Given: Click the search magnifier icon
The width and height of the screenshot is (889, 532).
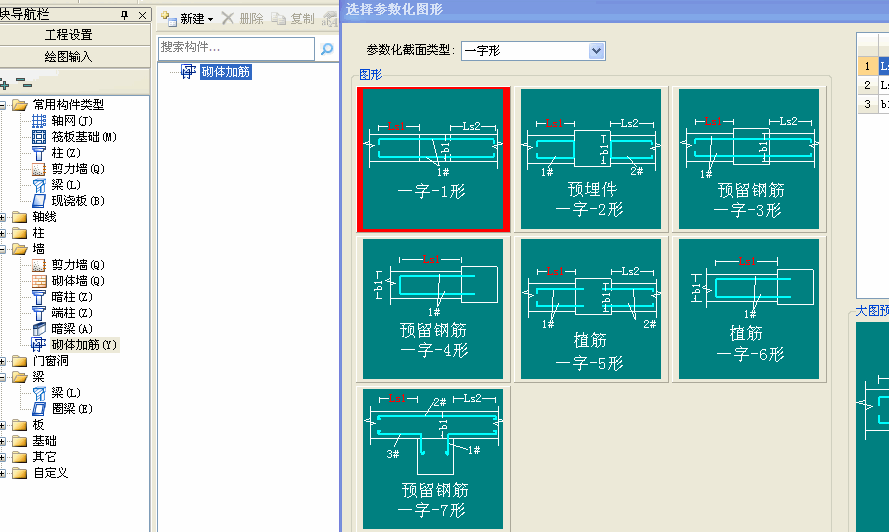Looking at the screenshot, I should pos(327,49).
